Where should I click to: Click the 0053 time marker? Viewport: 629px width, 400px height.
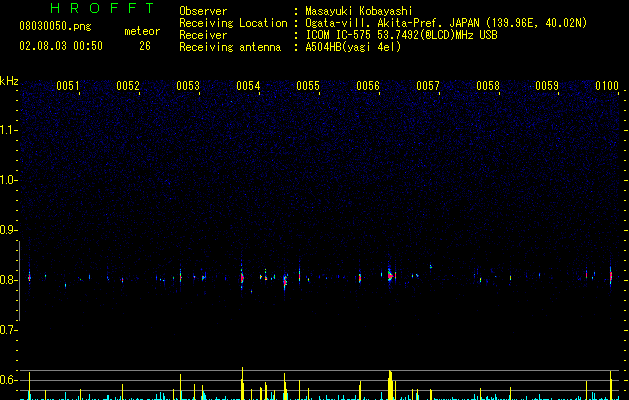coord(188,86)
